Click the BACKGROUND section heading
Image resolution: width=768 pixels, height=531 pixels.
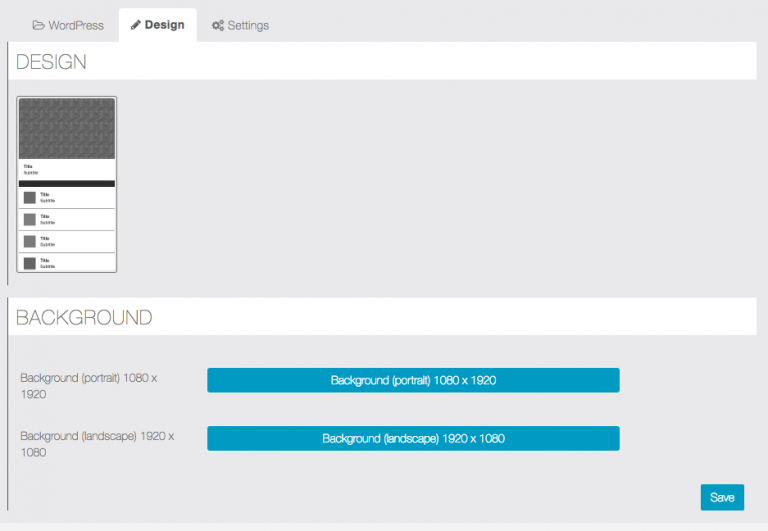click(x=84, y=318)
